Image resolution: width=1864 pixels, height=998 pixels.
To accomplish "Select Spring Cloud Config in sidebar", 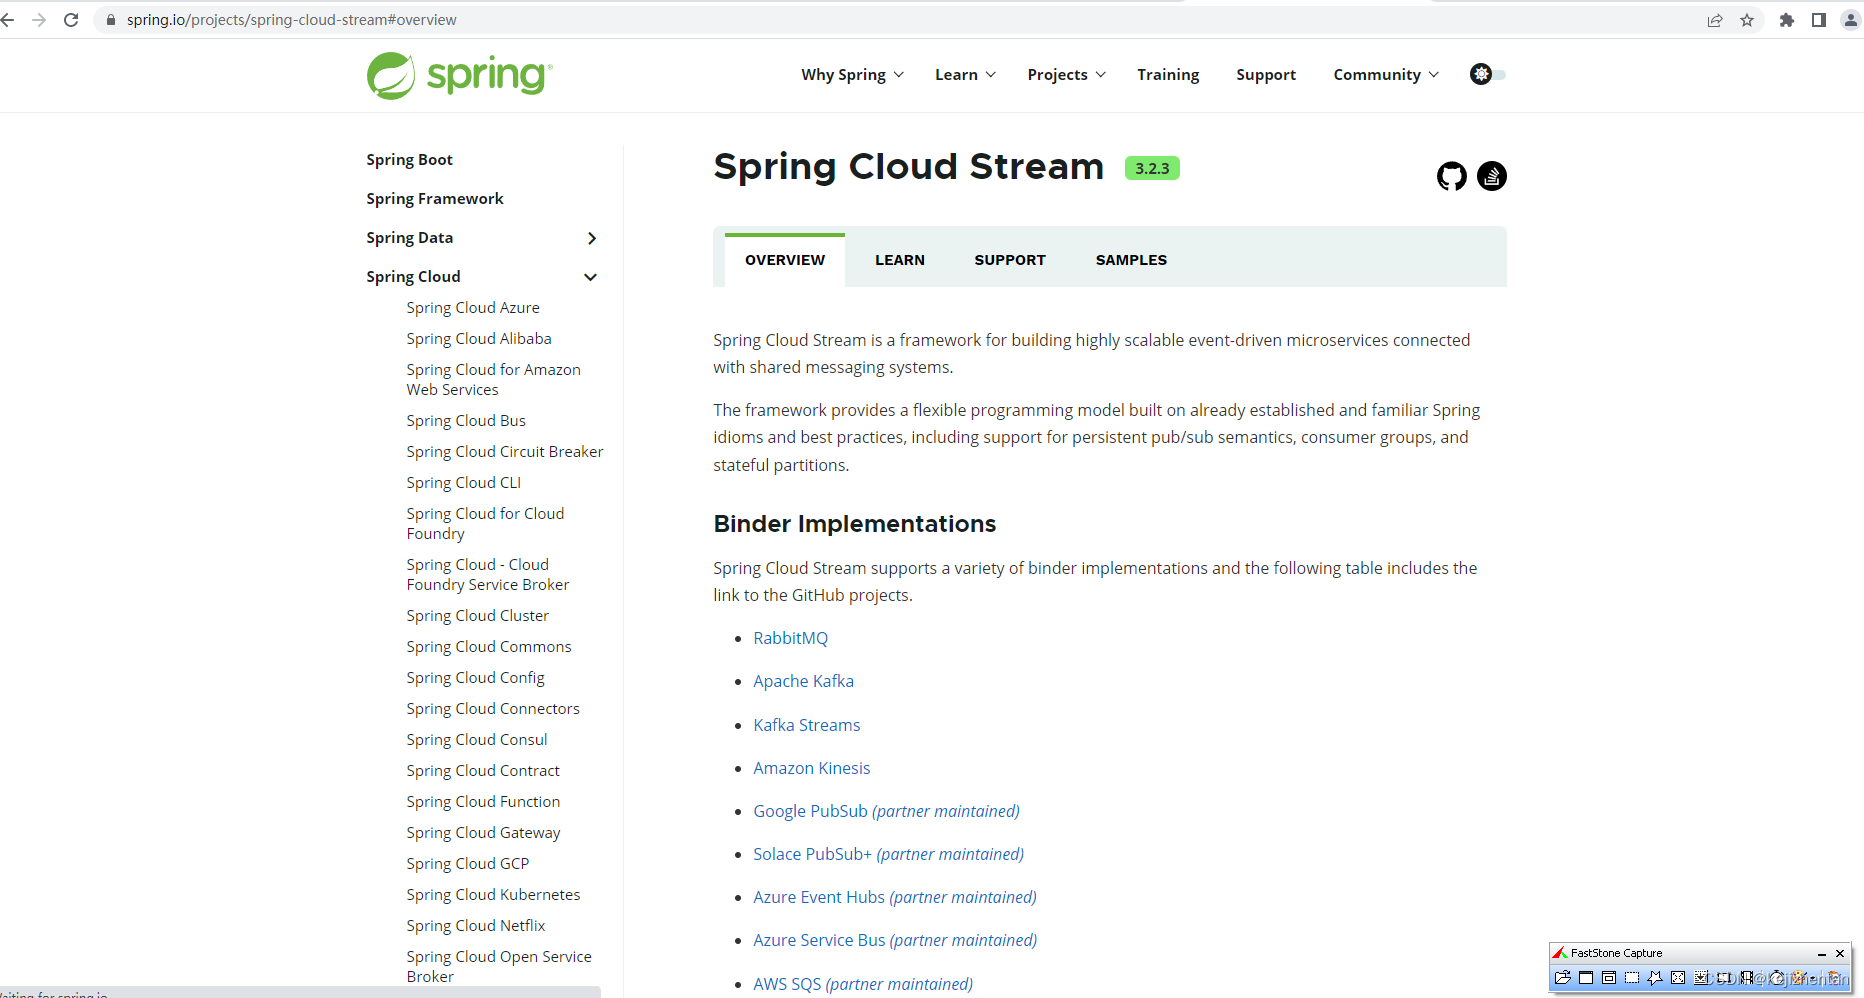I will (x=476, y=678).
